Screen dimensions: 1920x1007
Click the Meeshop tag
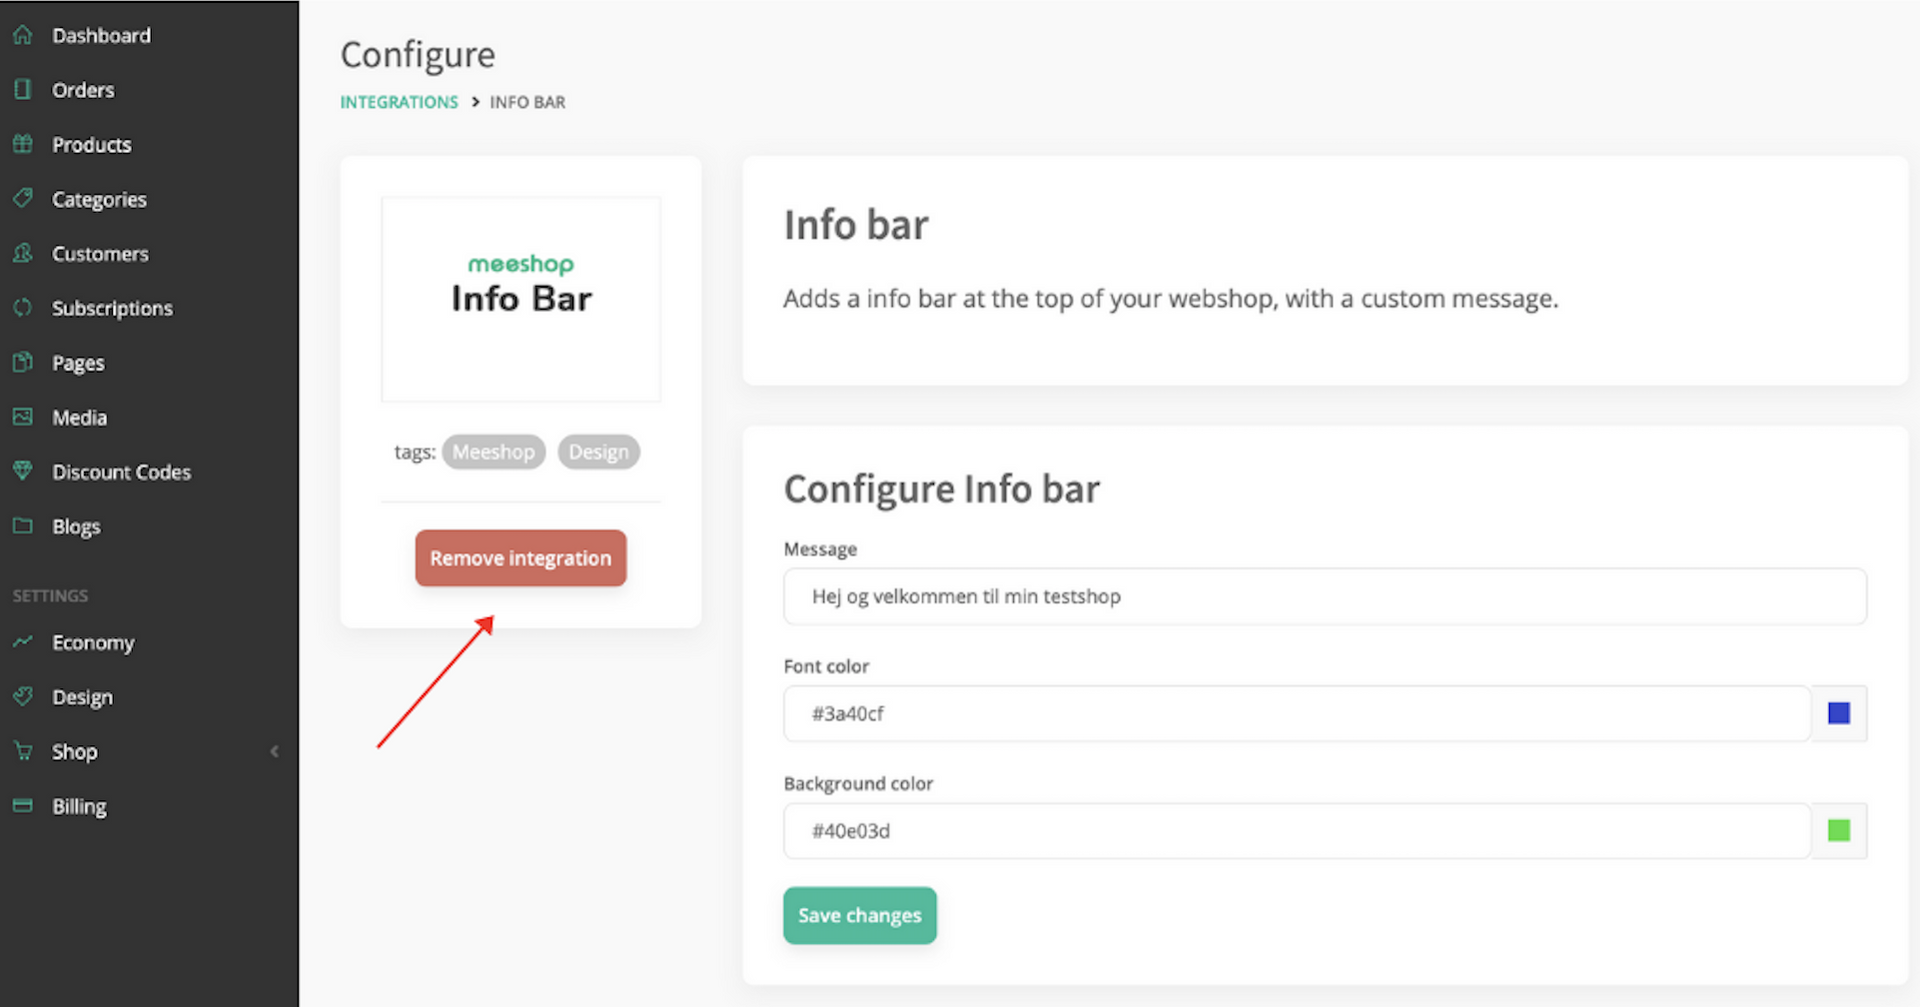pyautogui.click(x=494, y=452)
